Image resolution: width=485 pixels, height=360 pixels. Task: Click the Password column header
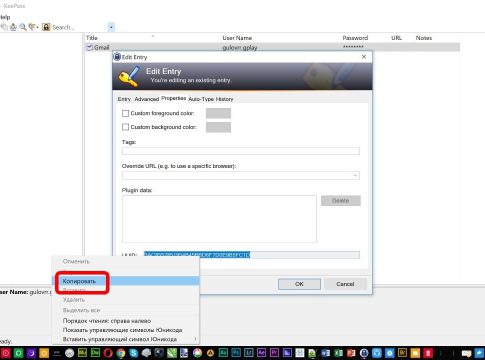click(x=355, y=38)
